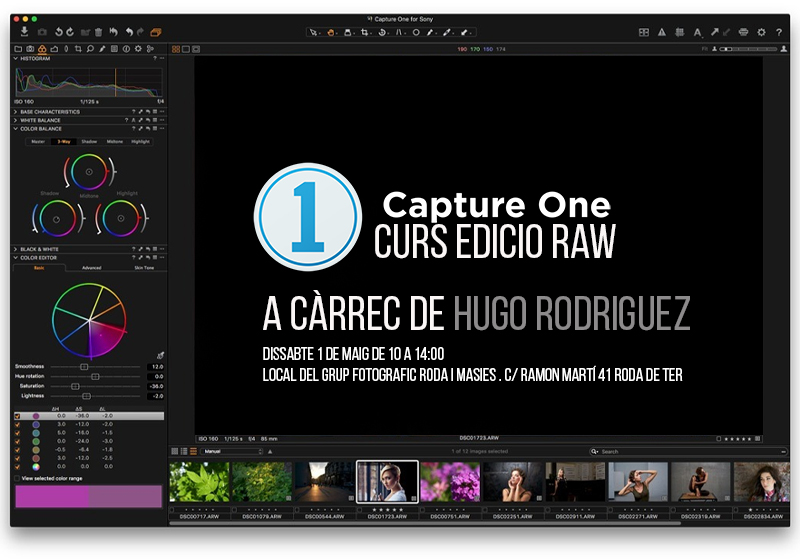Select Highlight tab in Color Balance
The height and width of the screenshot is (559, 800).
[x=140, y=142]
